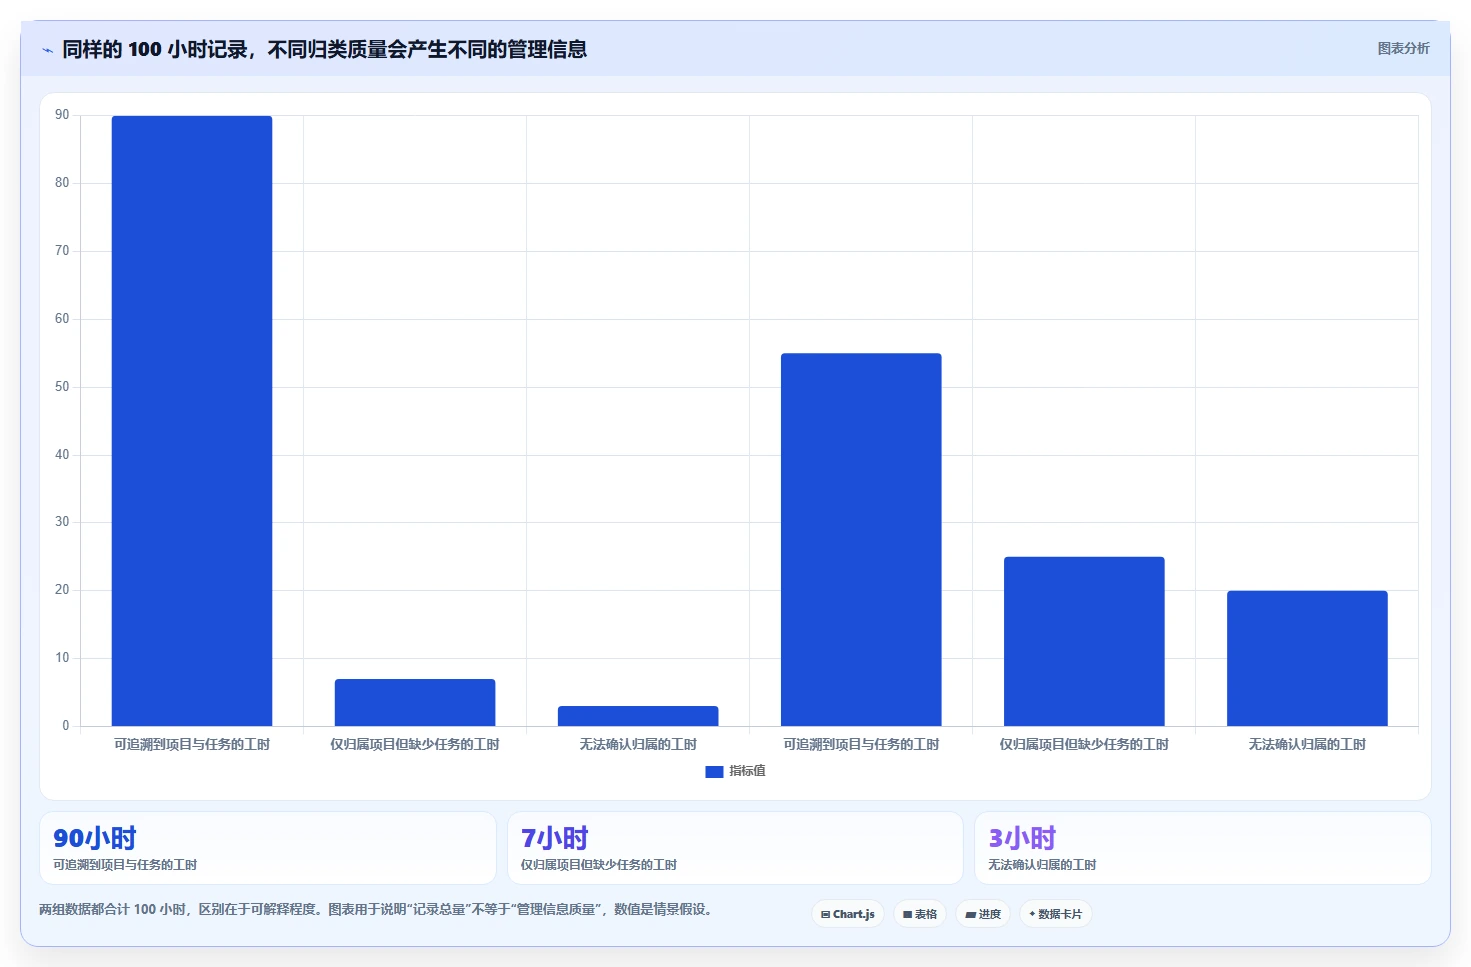This screenshot has width=1471, height=967.
Task: Click '无法确认归属的工时' caption in the 3小时 card
Action: tap(1042, 865)
